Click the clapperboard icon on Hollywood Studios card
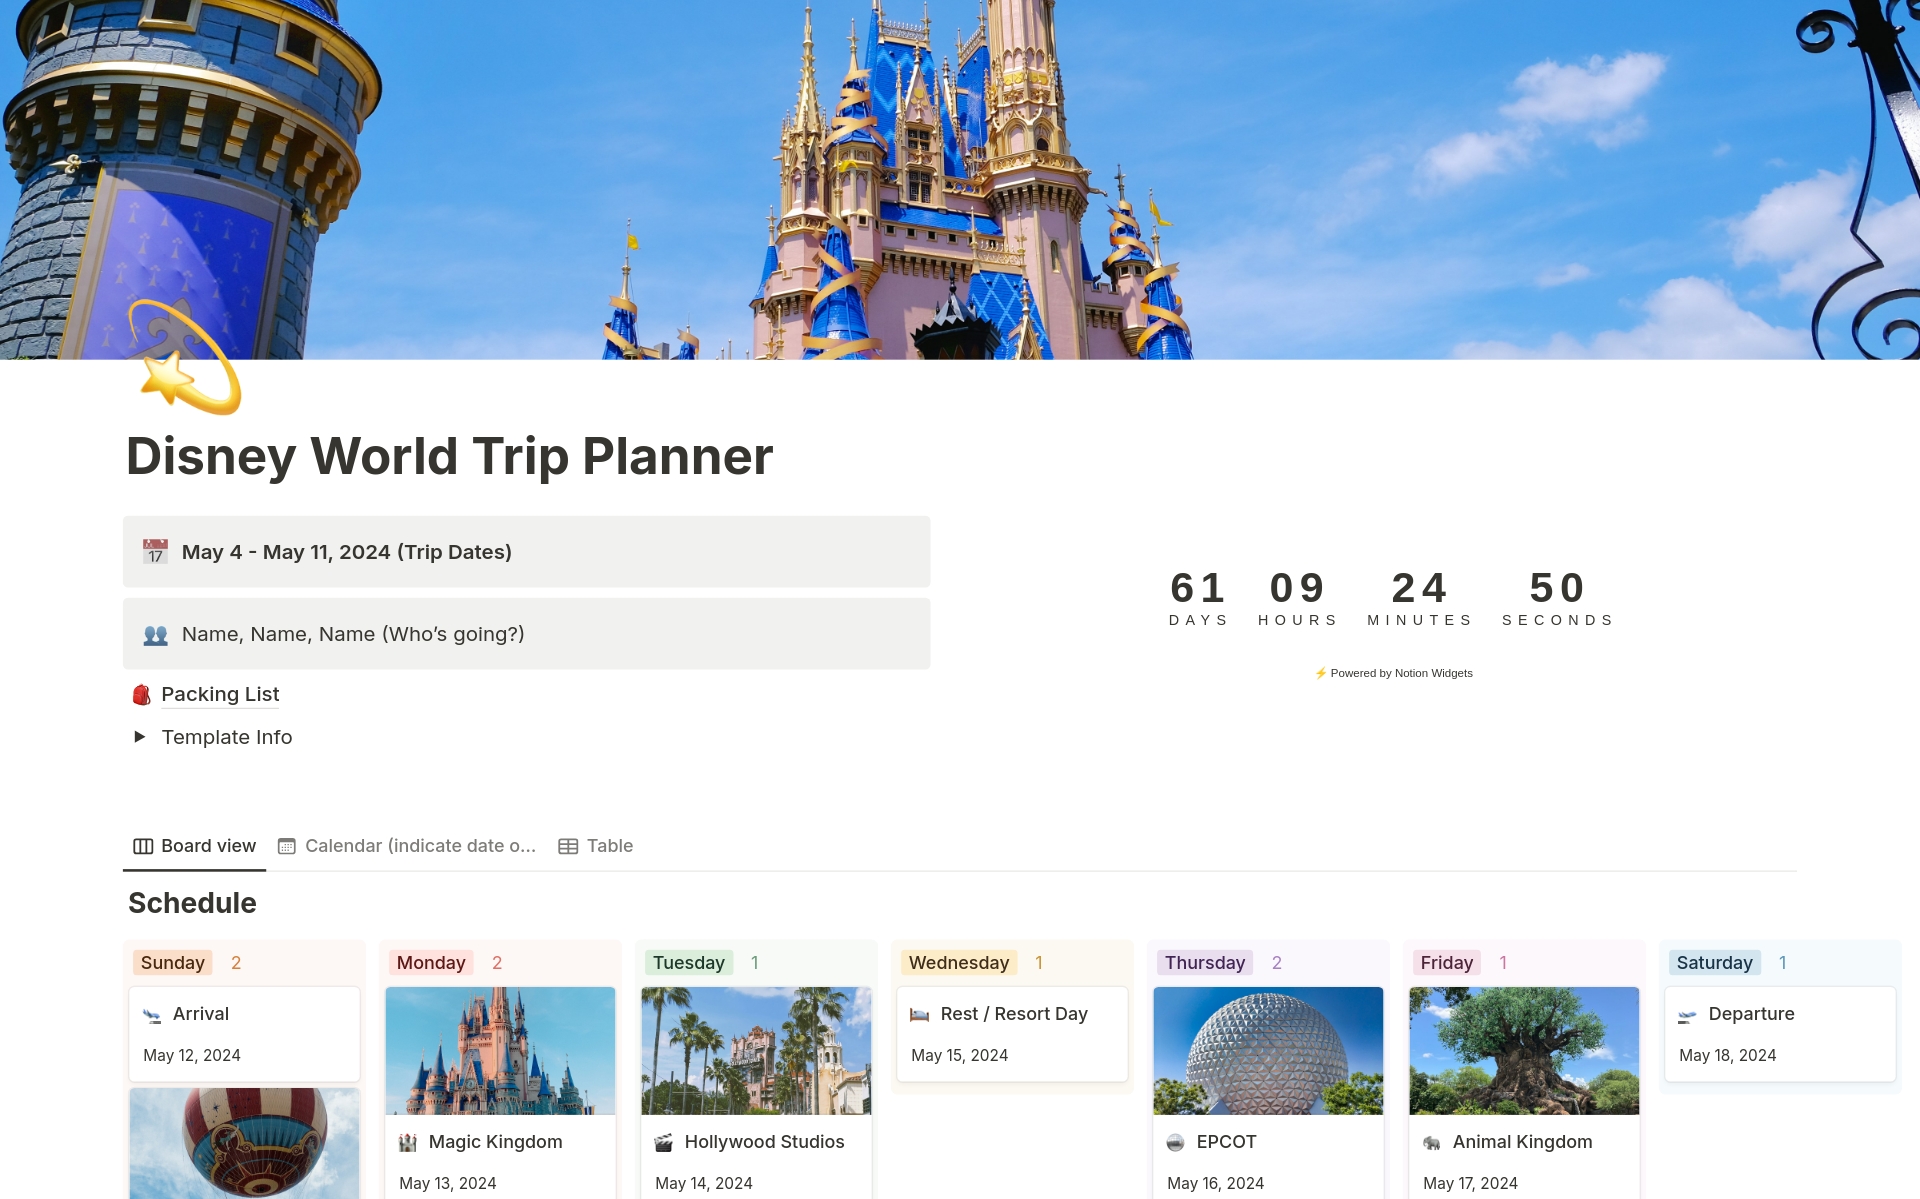Screen dimensions: 1920x1199 (663, 1143)
